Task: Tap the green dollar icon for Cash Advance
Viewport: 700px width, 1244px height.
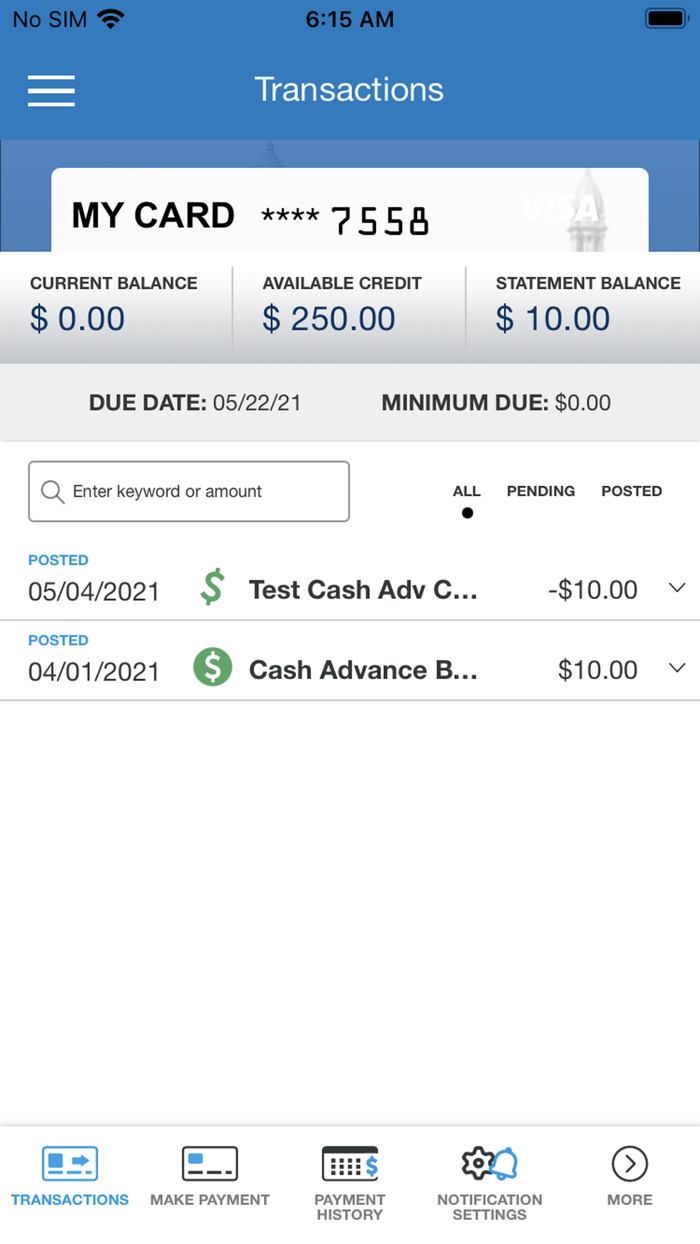Action: [x=212, y=667]
